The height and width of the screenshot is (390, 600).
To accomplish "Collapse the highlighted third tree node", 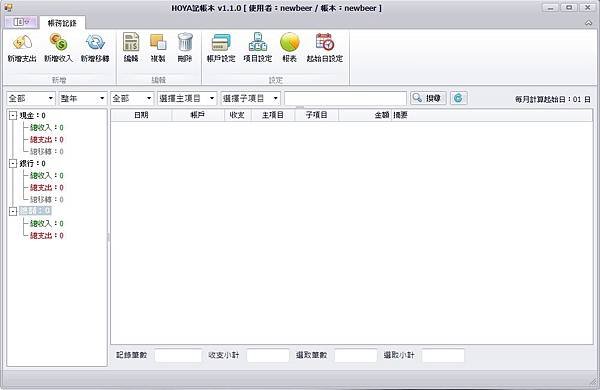I will click(x=13, y=211).
